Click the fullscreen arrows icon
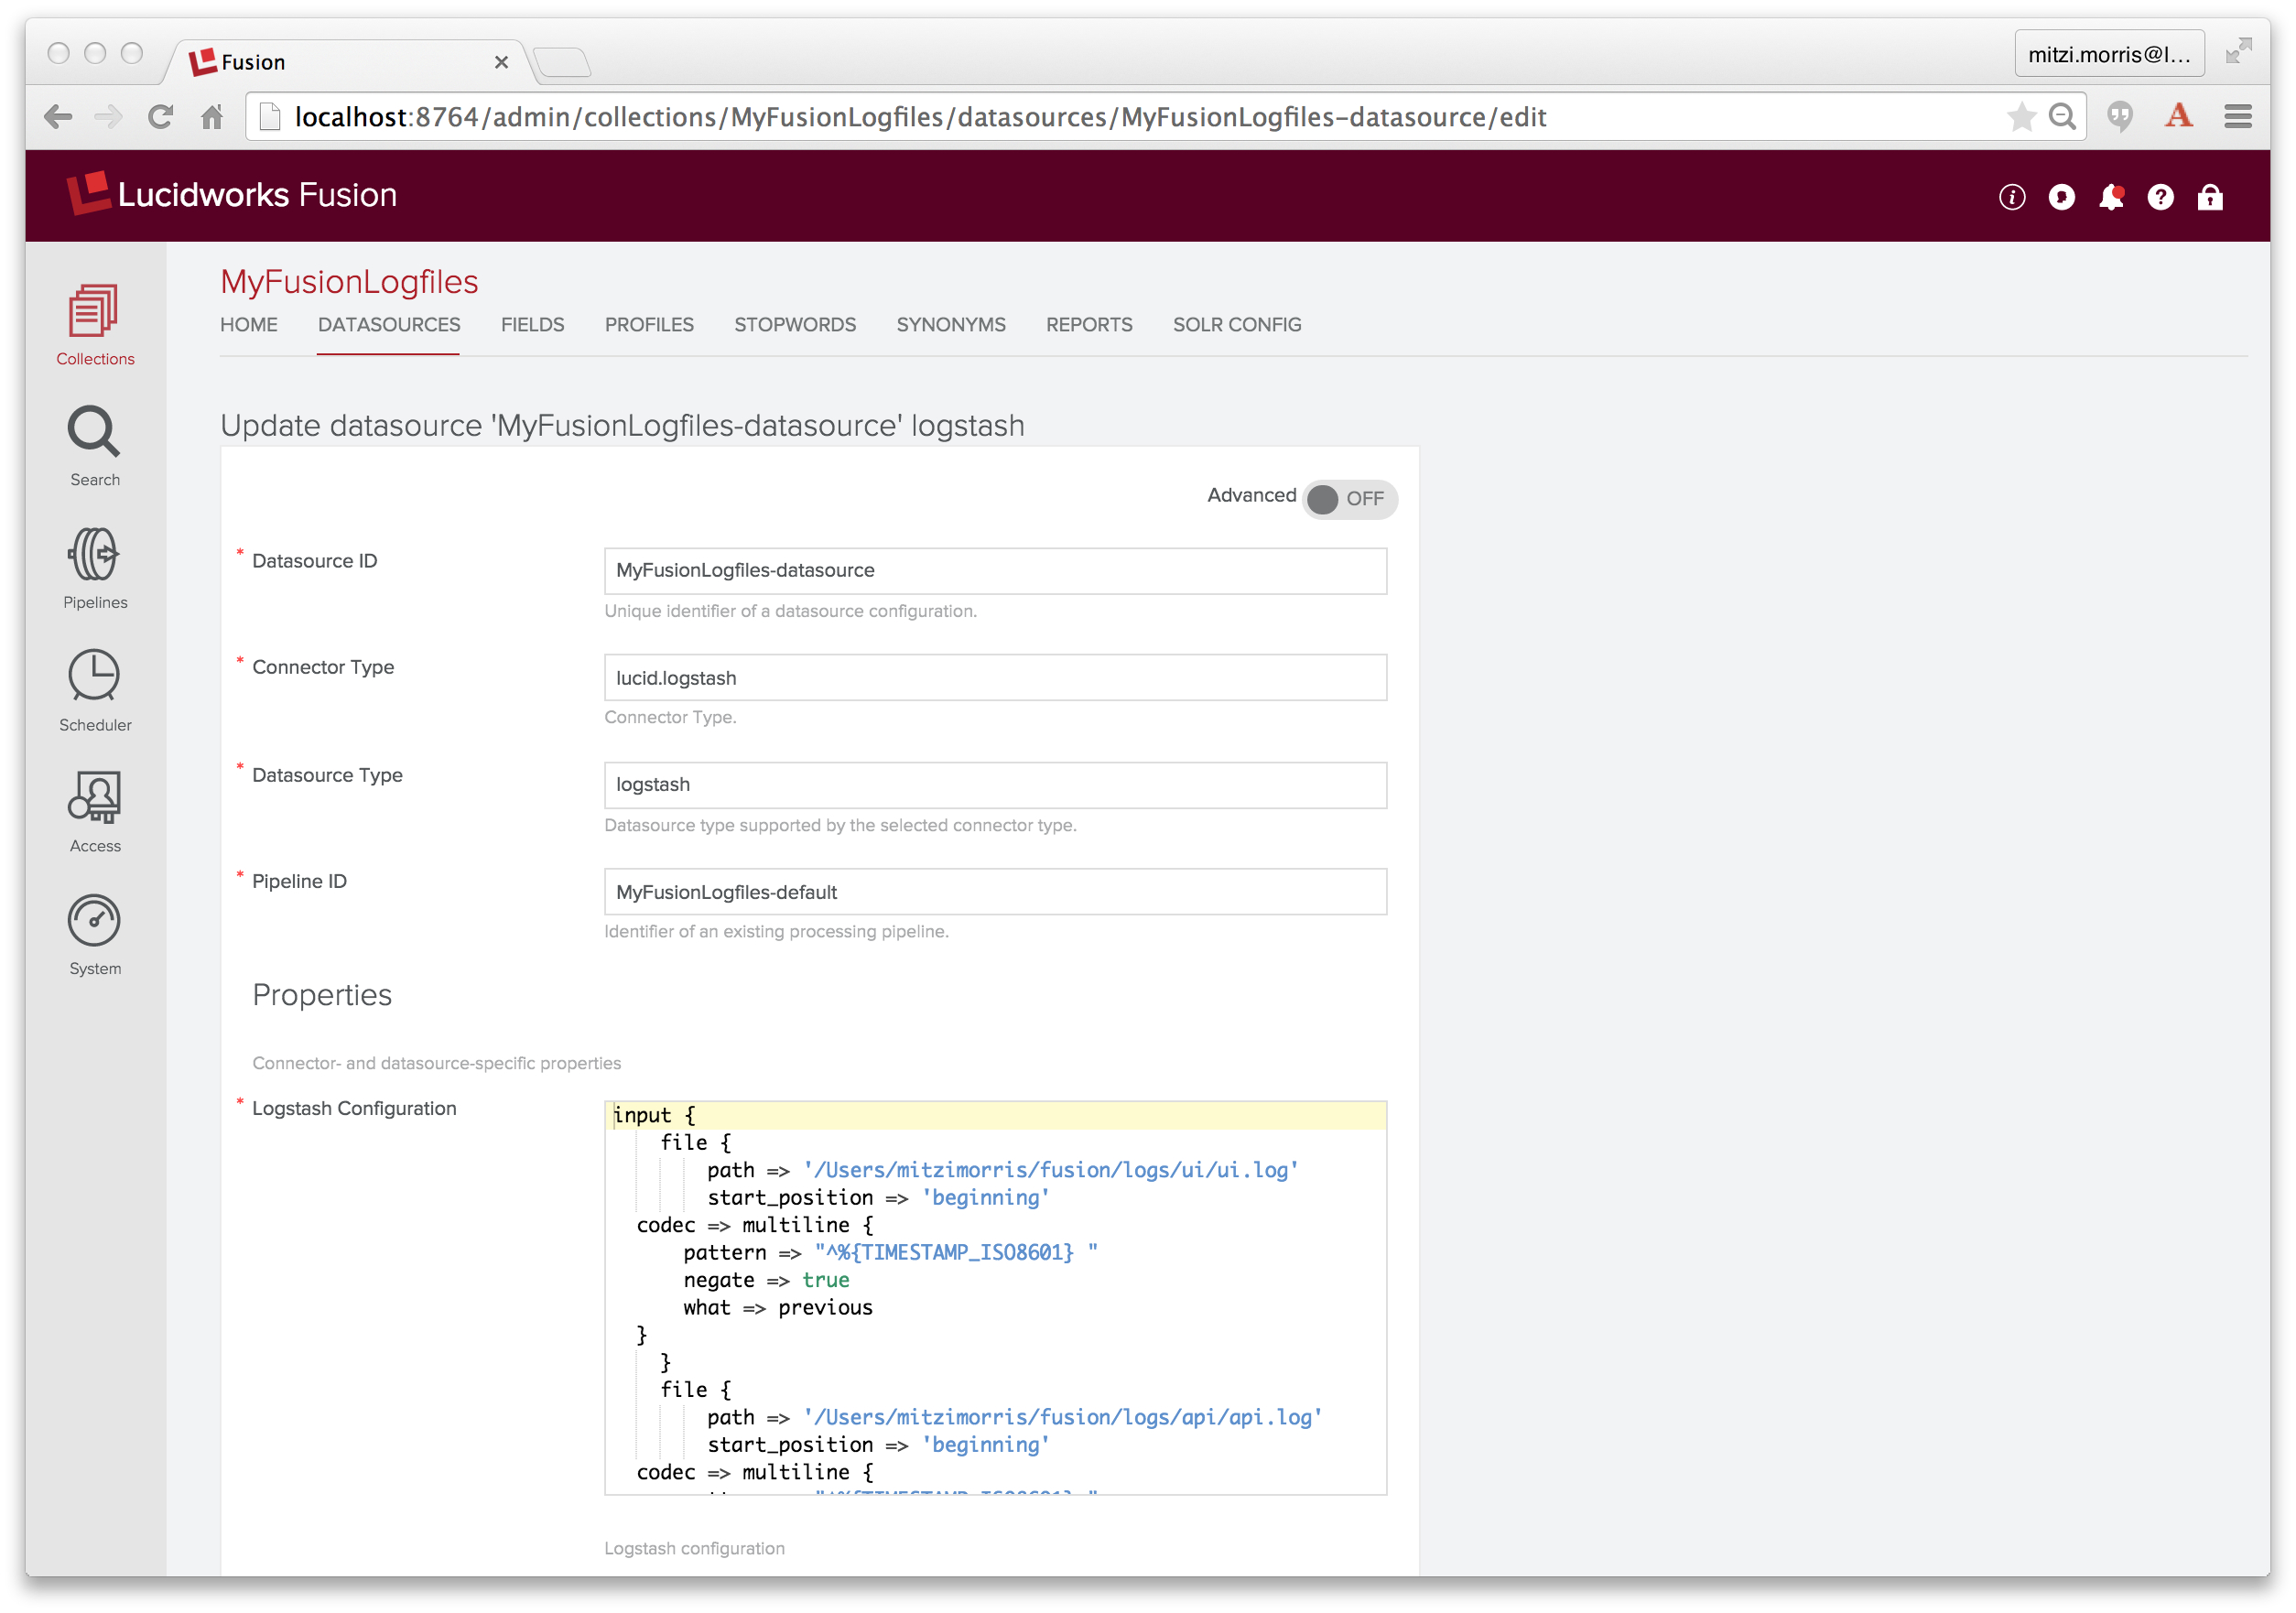 pos(2238,52)
